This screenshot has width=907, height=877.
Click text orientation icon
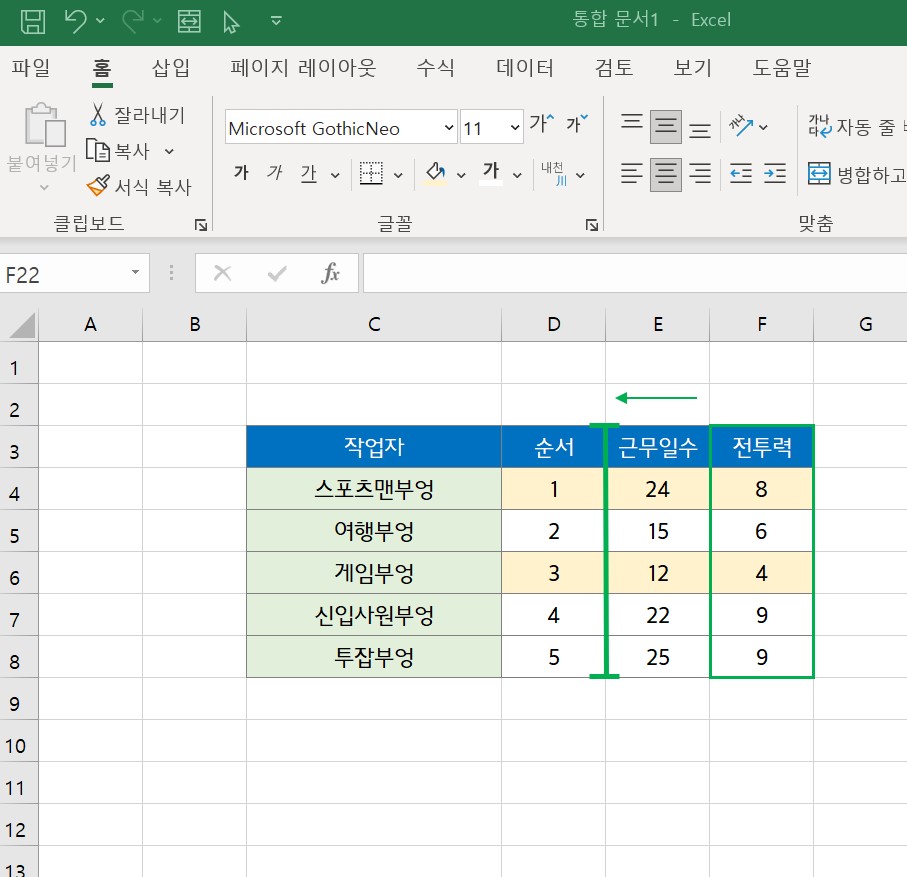(x=741, y=125)
